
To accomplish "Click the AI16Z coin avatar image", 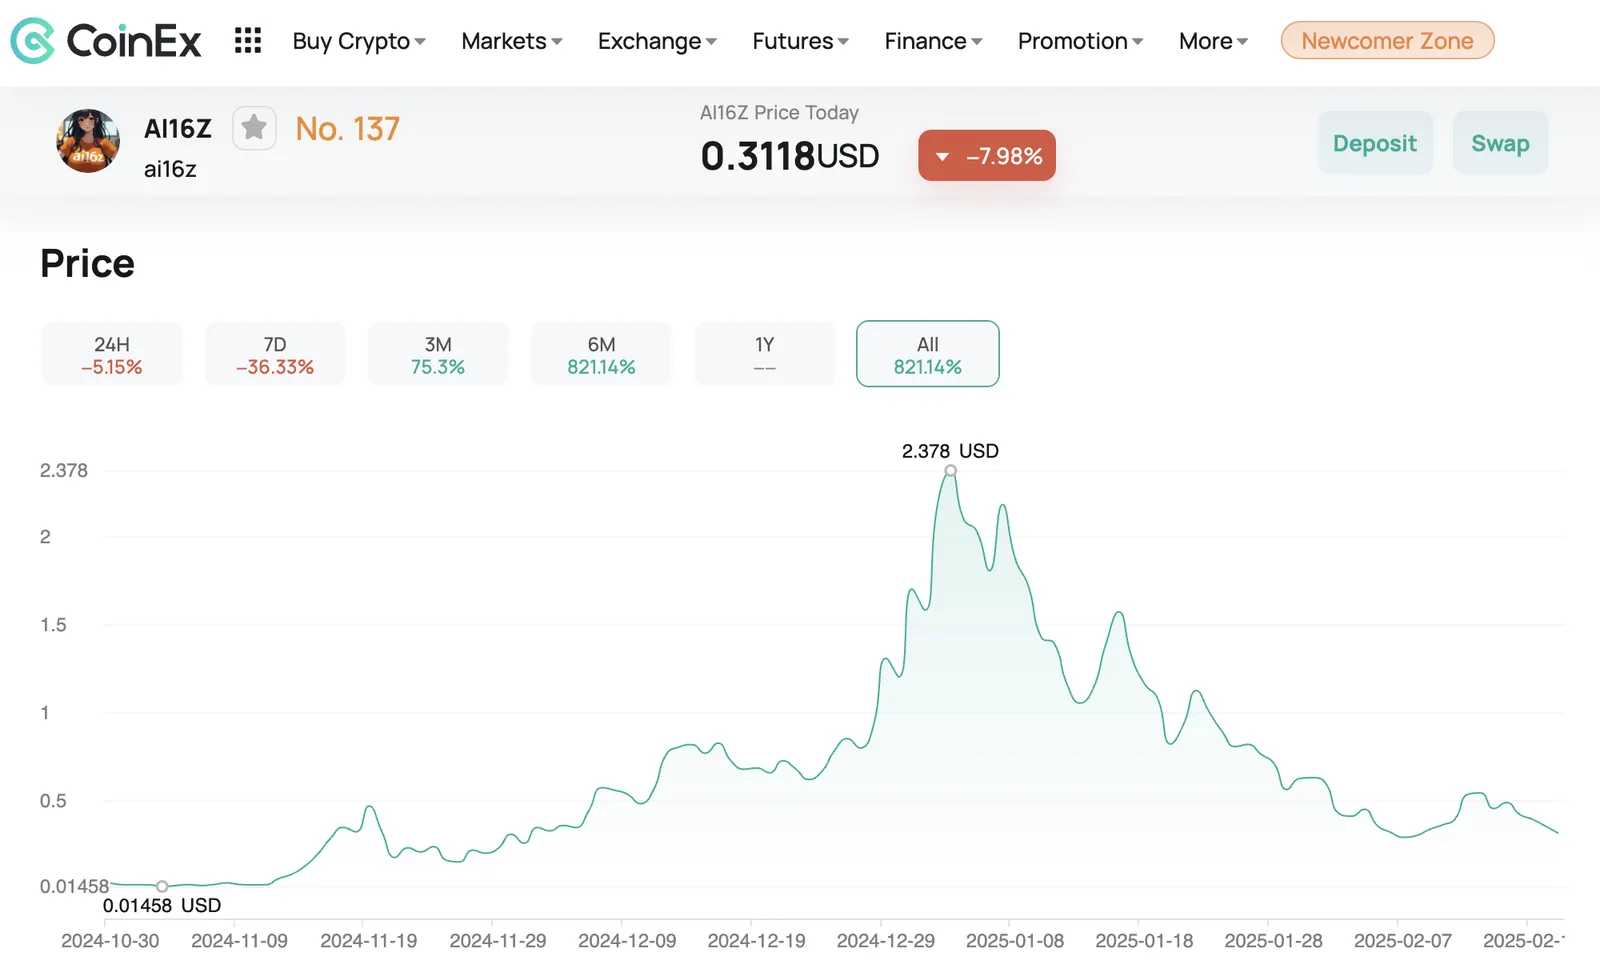I will (x=88, y=141).
